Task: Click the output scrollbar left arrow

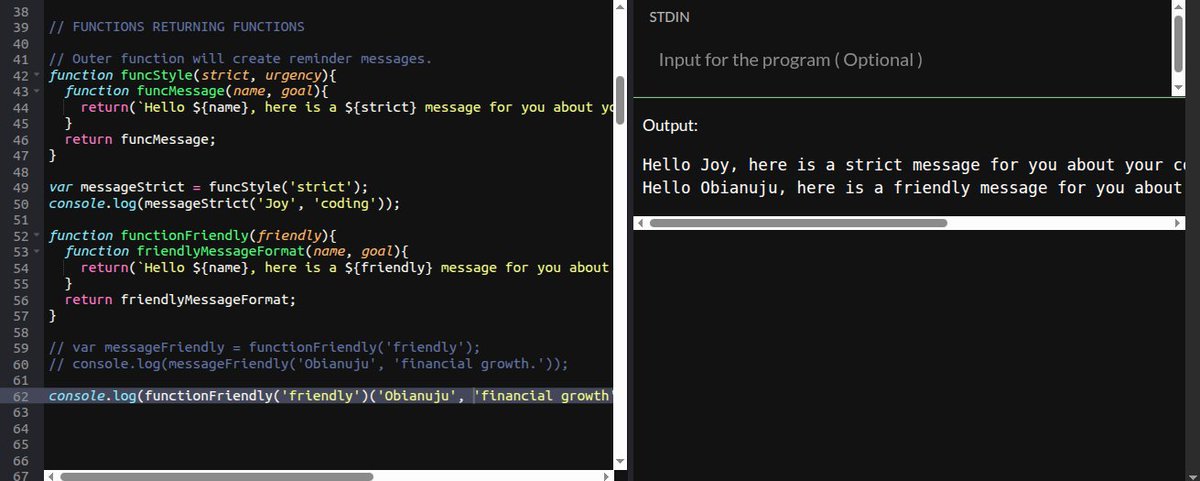Action: click(641, 222)
